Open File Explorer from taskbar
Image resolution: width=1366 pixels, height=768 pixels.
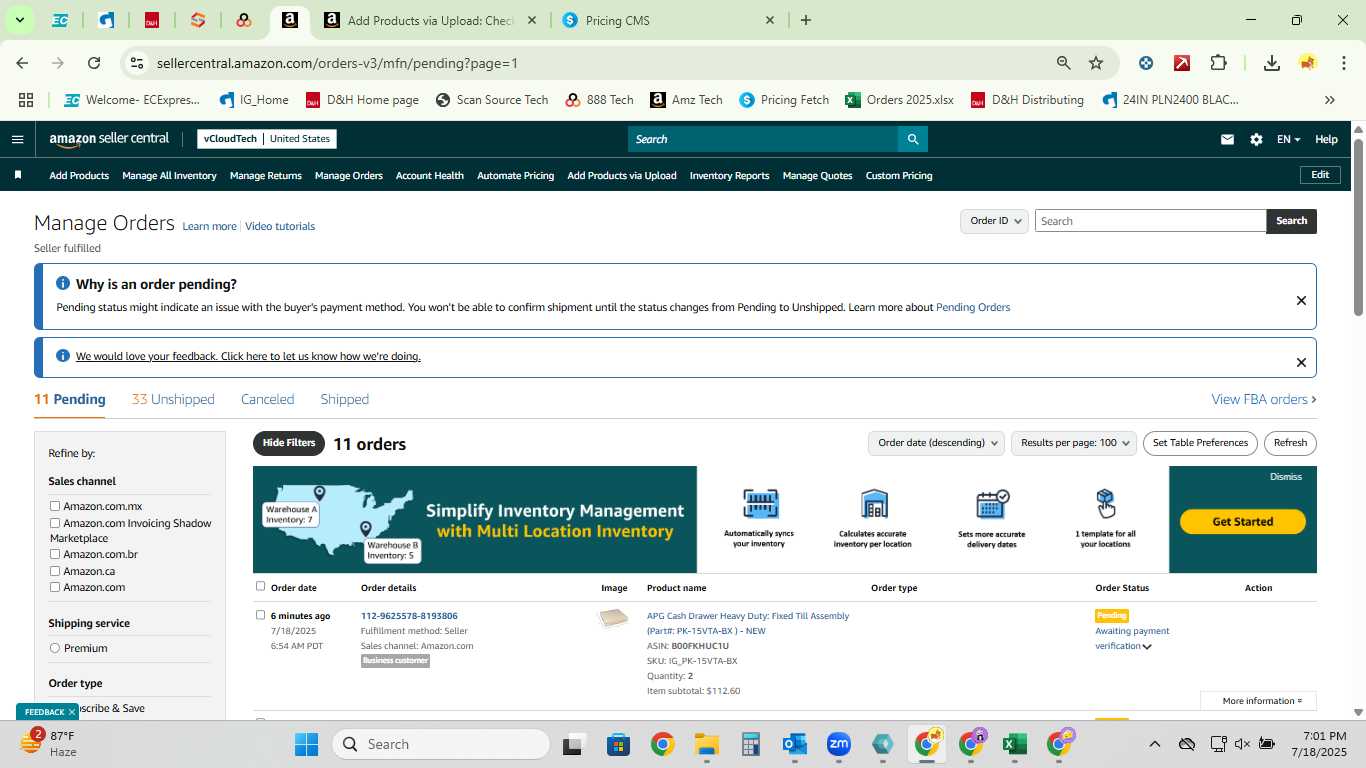707,744
